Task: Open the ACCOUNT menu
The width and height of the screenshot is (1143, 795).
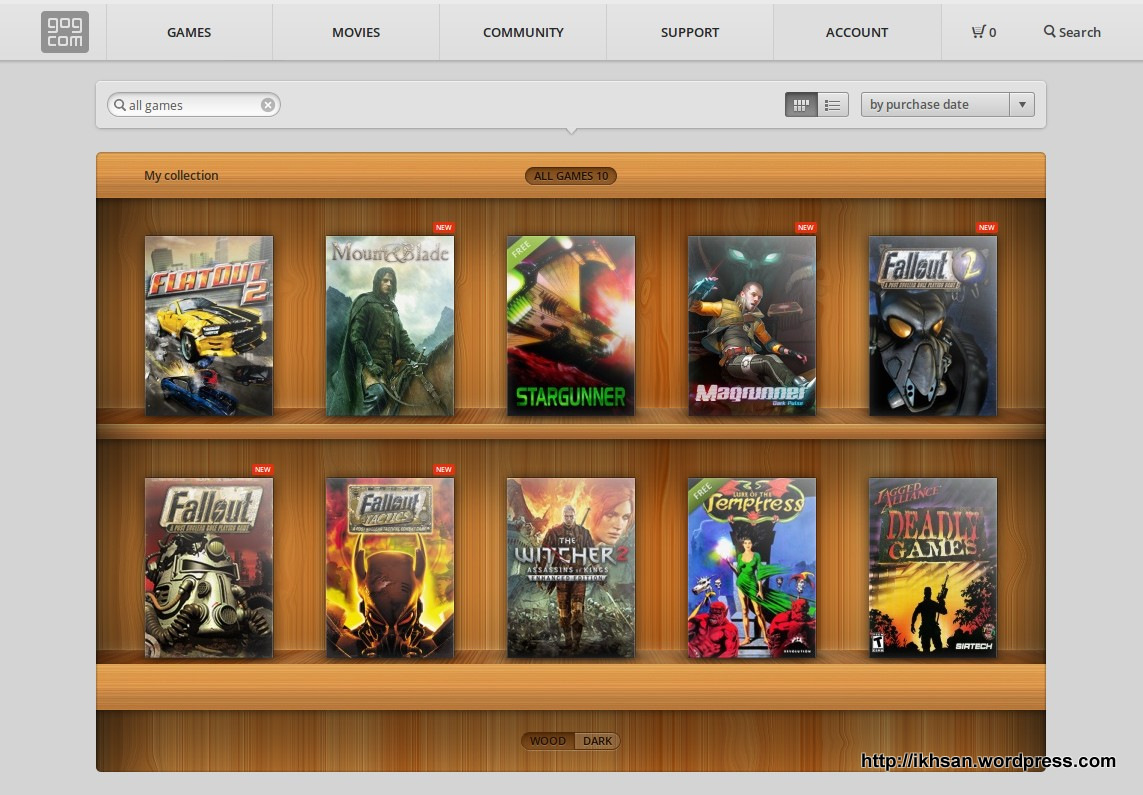Action: pos(857,32)
